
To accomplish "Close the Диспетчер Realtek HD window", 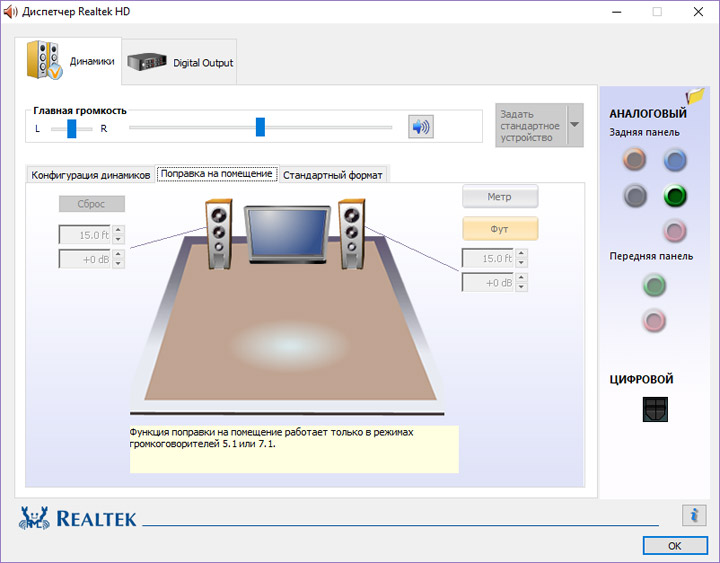I will pos(698,11).
